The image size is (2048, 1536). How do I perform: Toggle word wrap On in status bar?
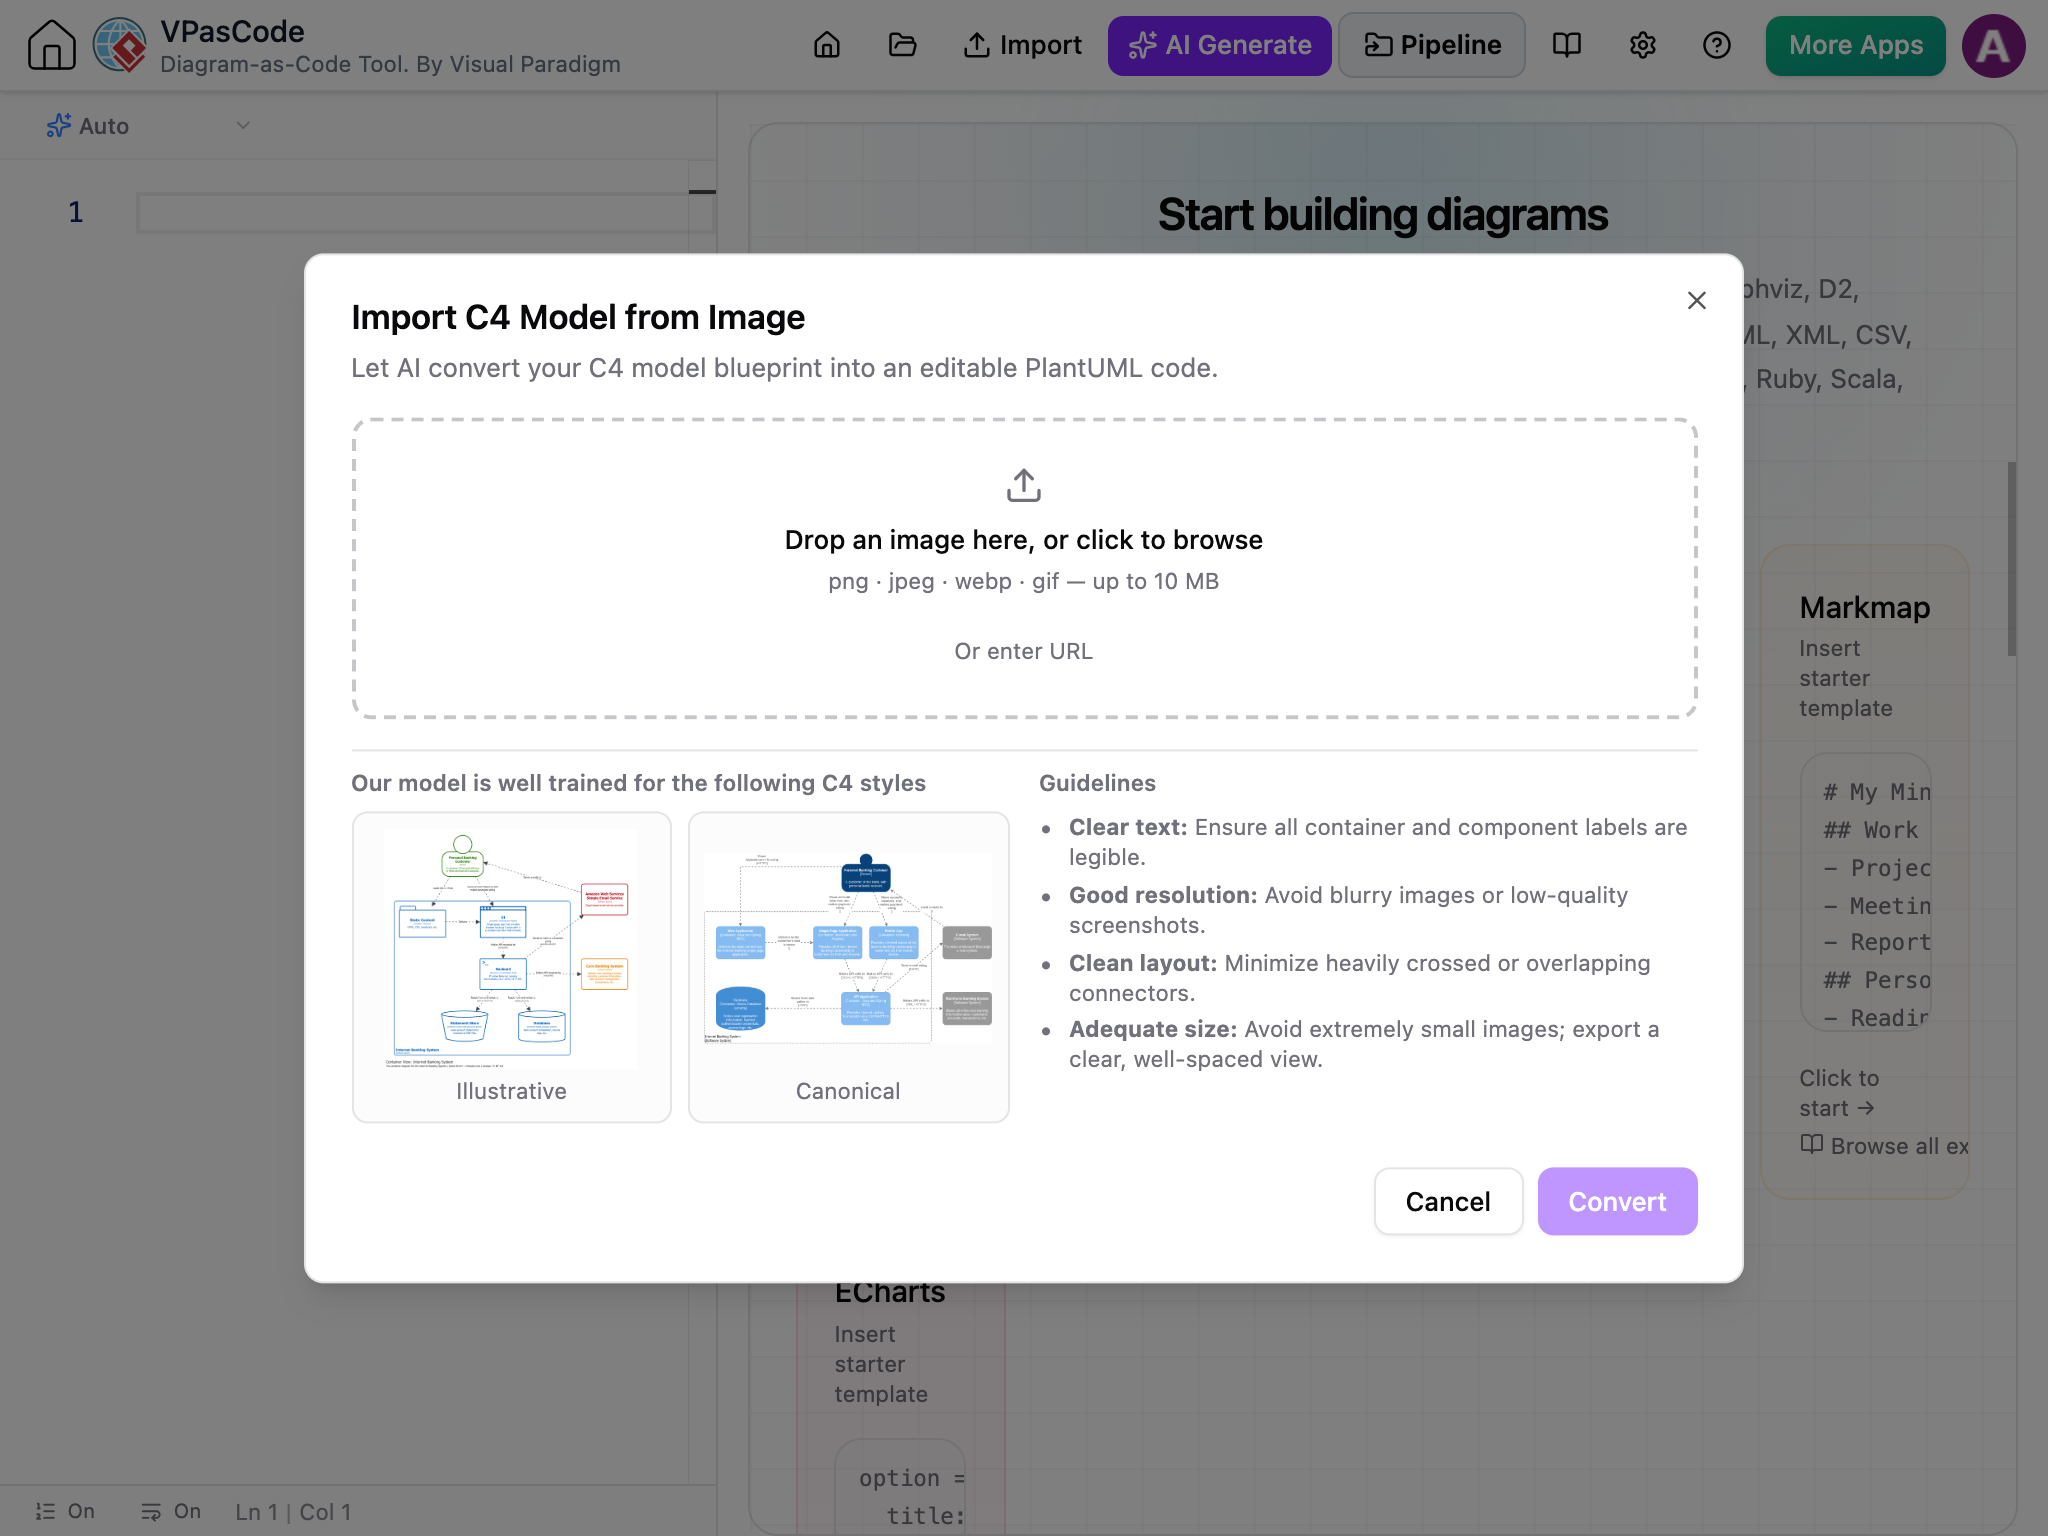point(171,1511)
